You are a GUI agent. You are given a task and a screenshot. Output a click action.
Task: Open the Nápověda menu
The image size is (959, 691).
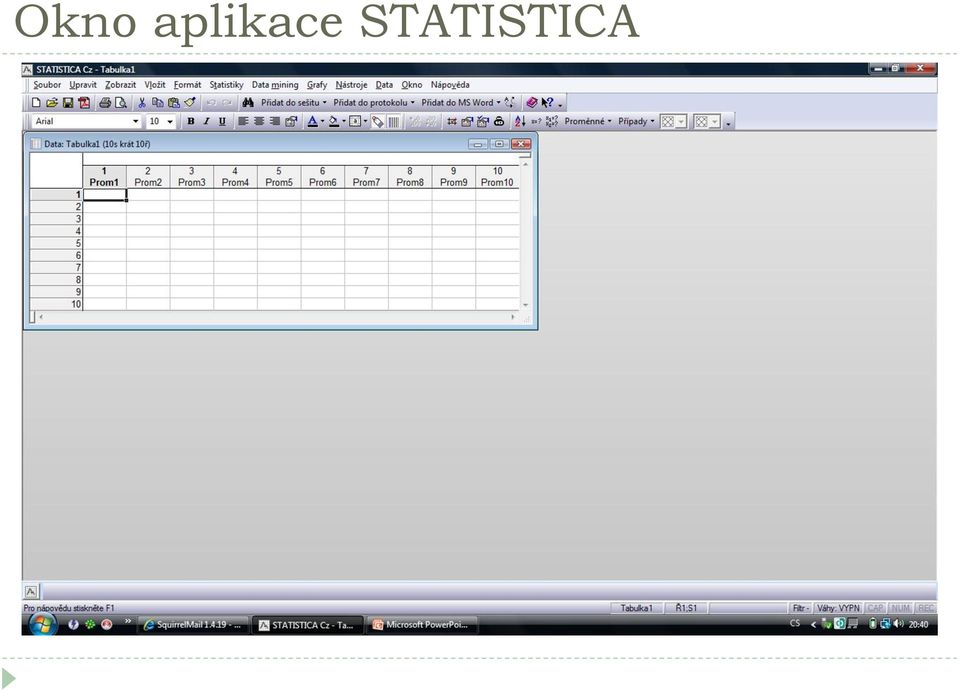tap(450, 85)
